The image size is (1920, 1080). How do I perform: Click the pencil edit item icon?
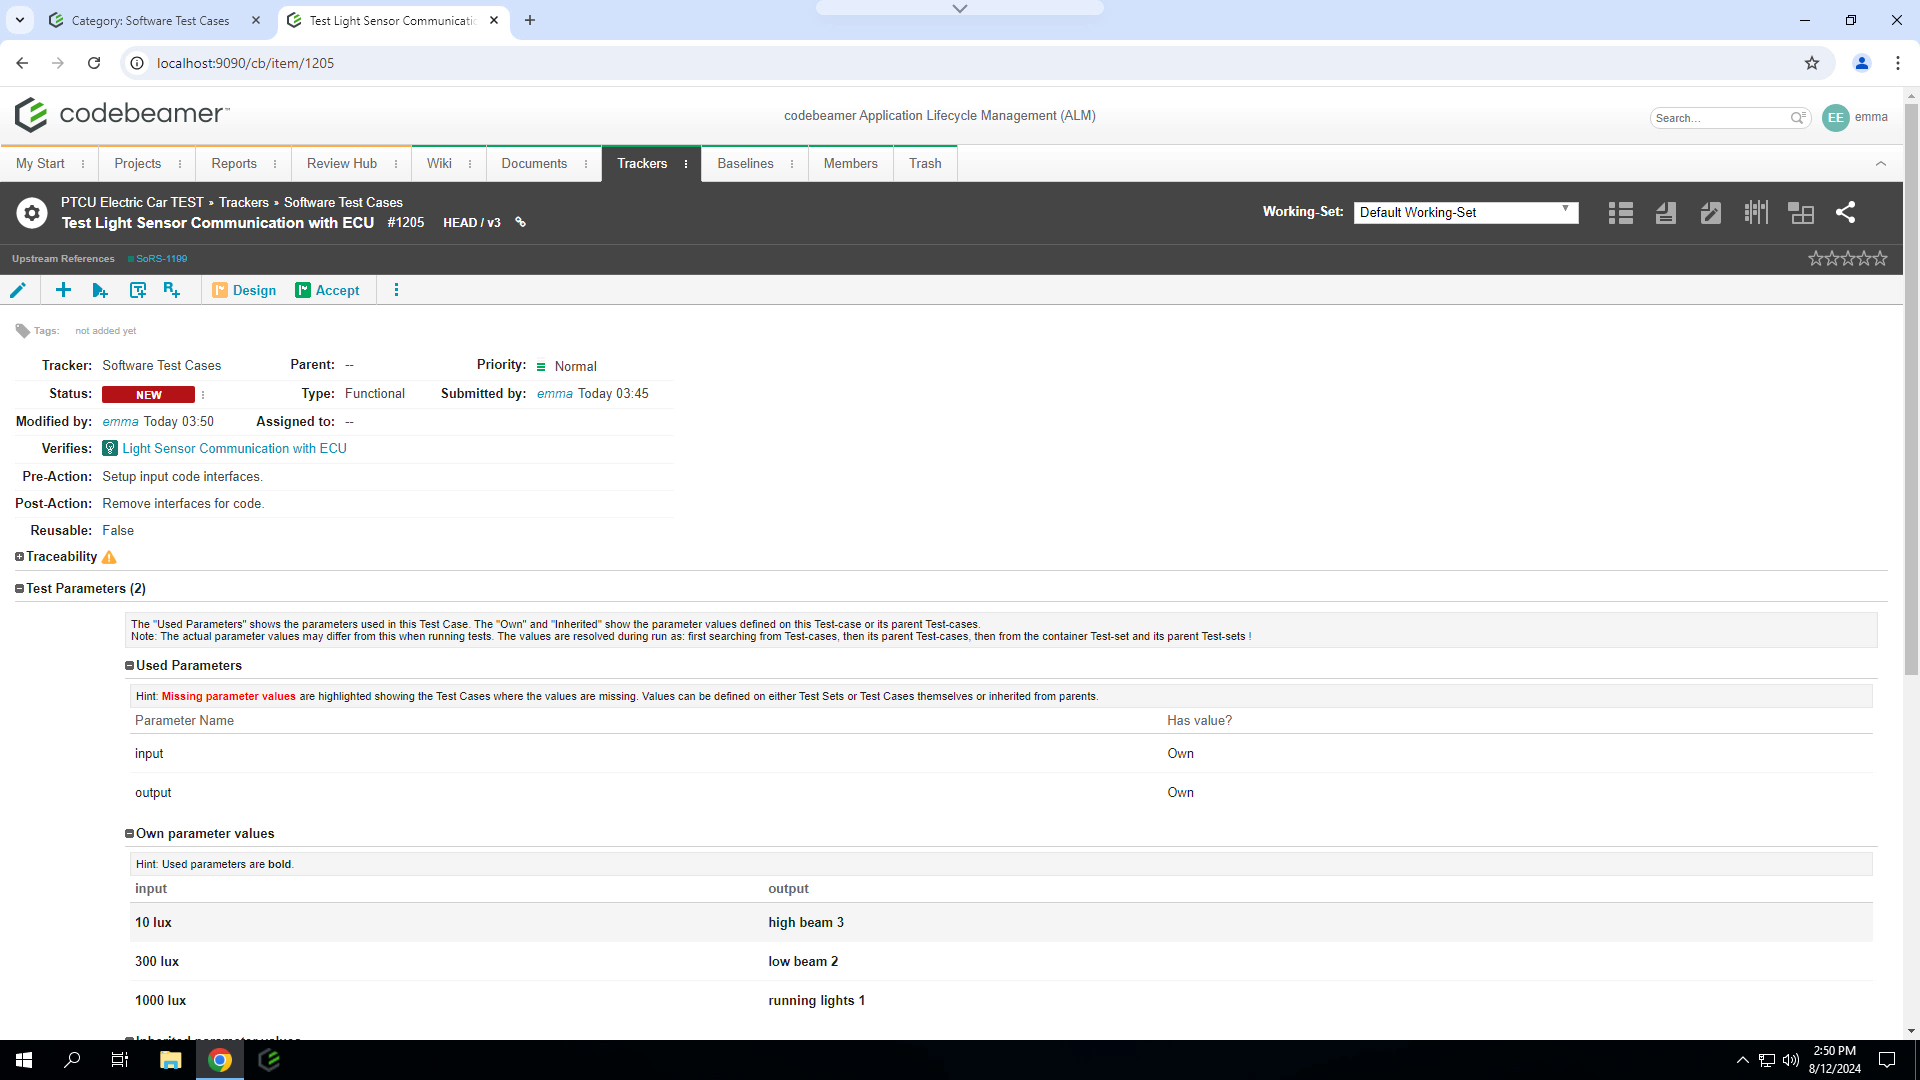18,290
